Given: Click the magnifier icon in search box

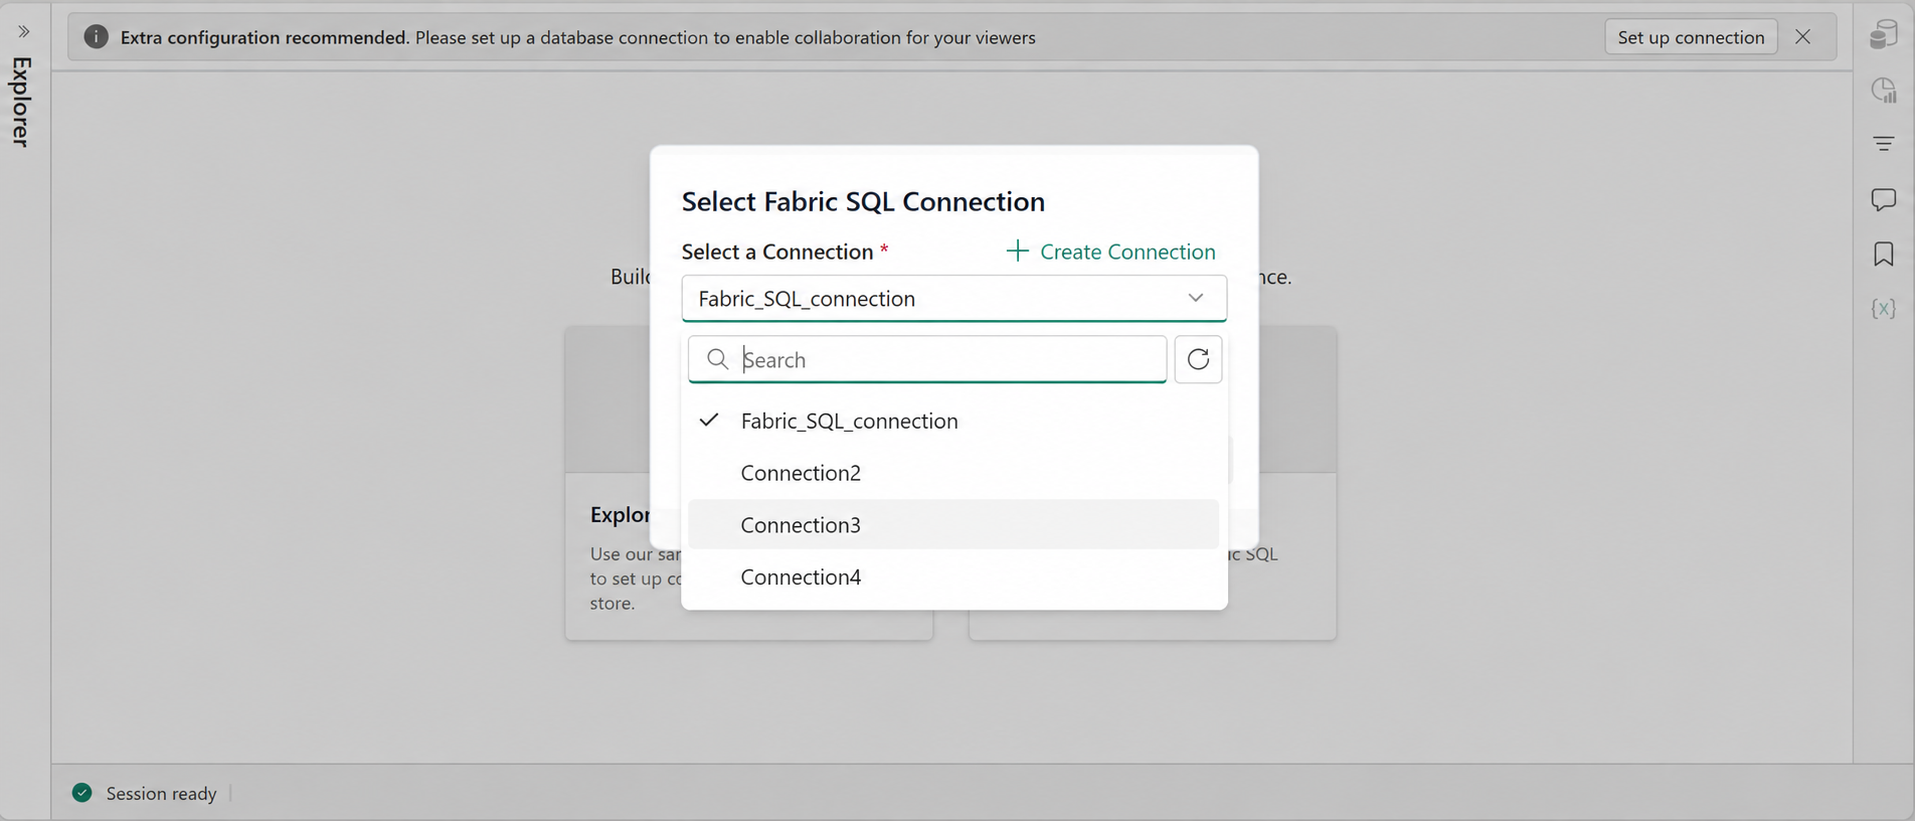Looking at the screenshot, I should (x=717, y=359).
